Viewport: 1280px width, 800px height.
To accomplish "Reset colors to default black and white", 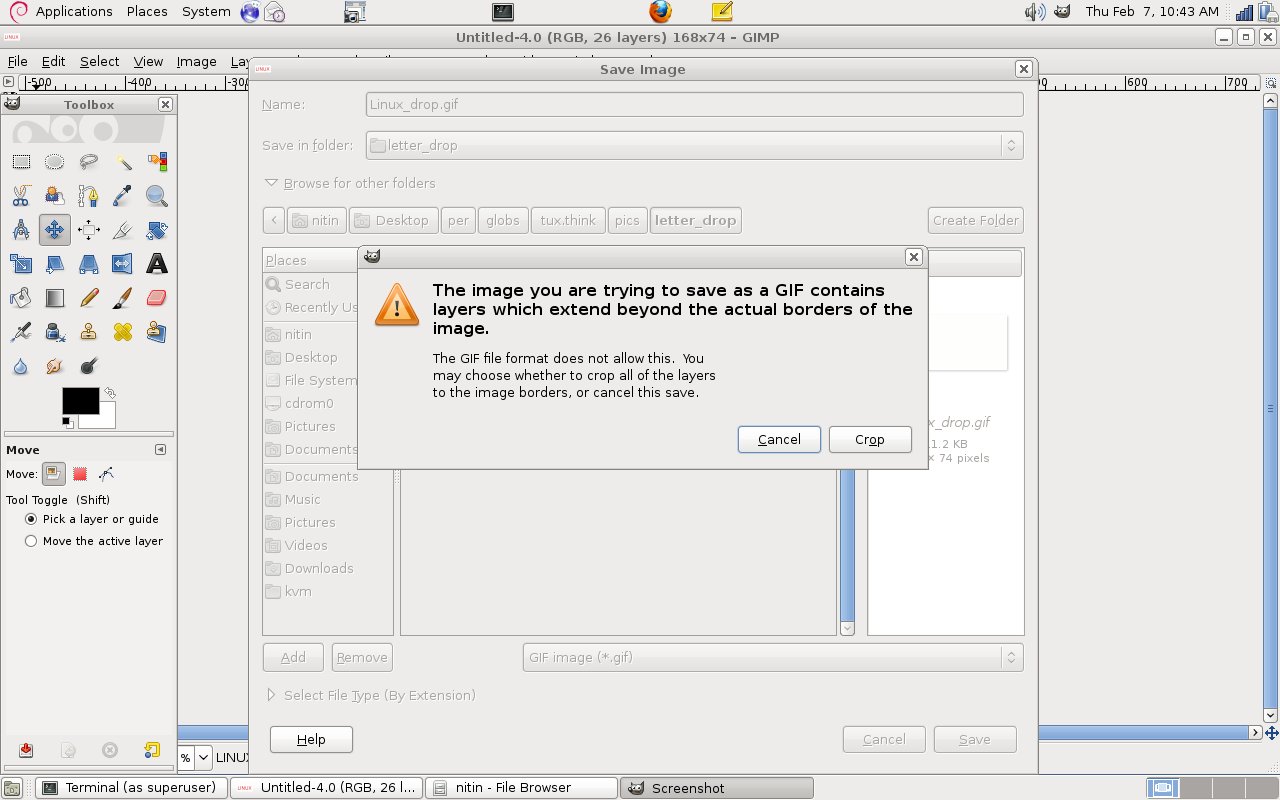I will (67, 422).
